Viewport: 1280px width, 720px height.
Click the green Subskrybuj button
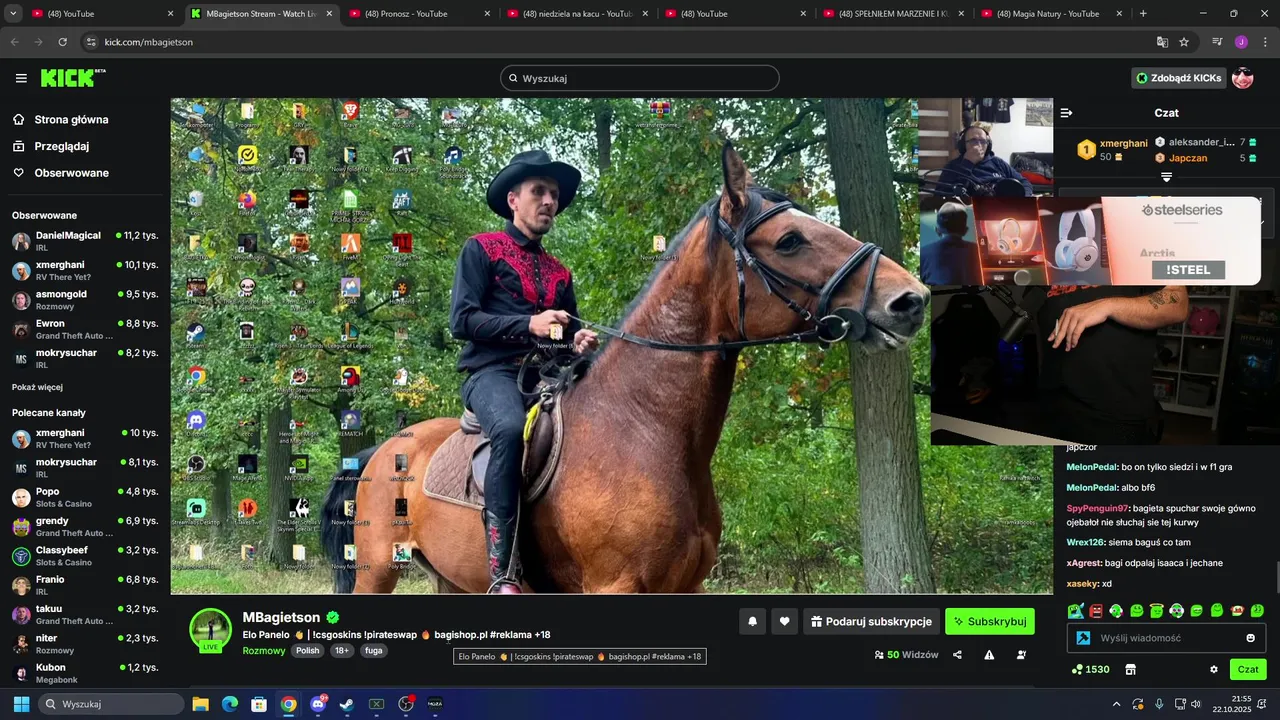click(x=990, y=621)
